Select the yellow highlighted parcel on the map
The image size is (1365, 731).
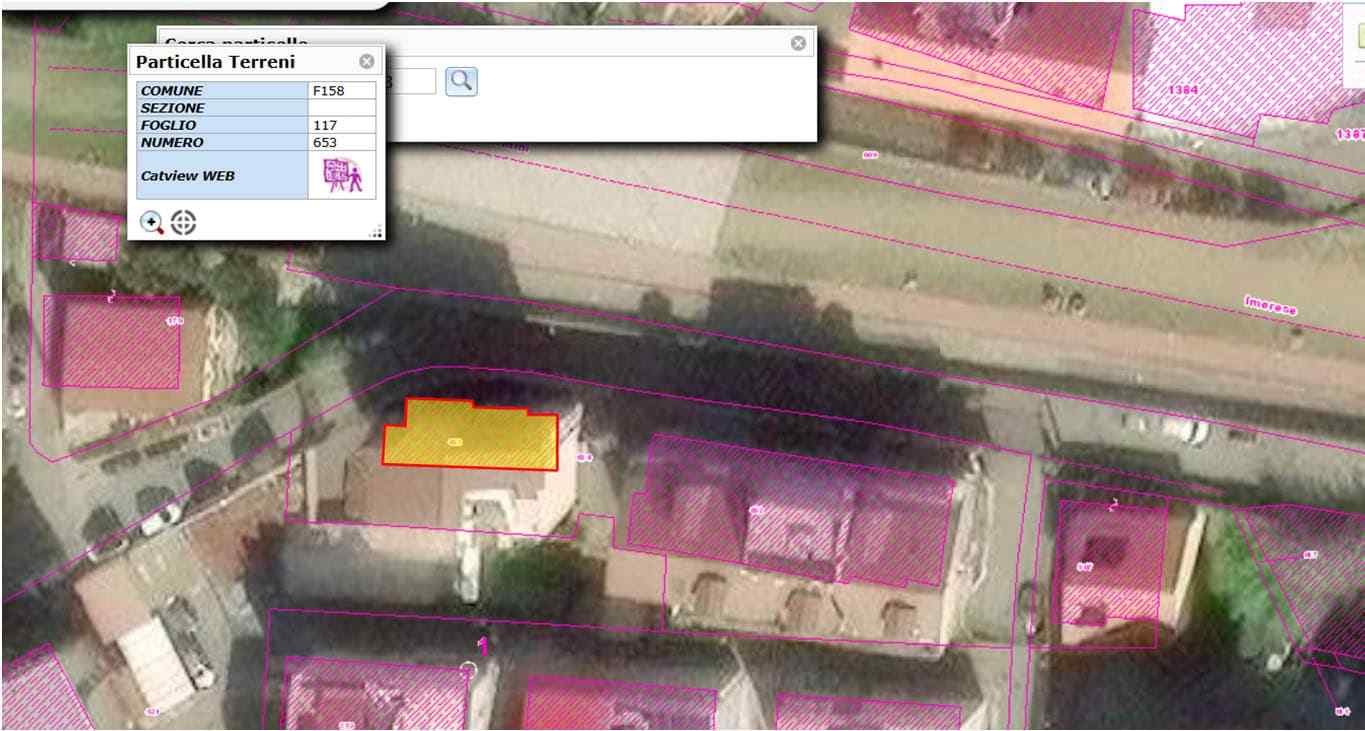point(470,437)
